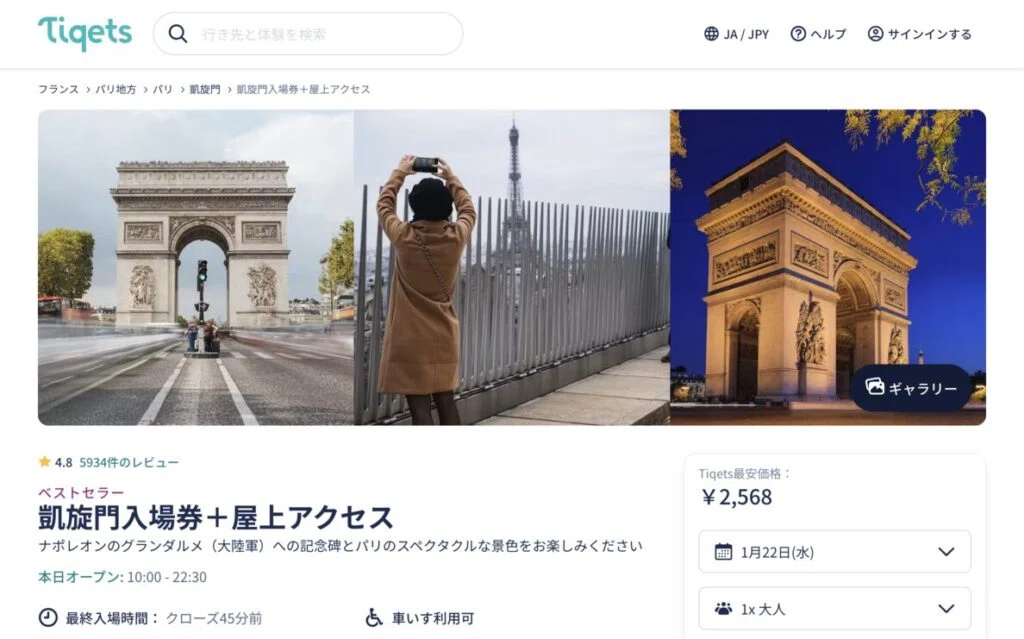This screenshot has width=1024, height=639.
Task: Click the user account icon
Action: pos(875,34)
